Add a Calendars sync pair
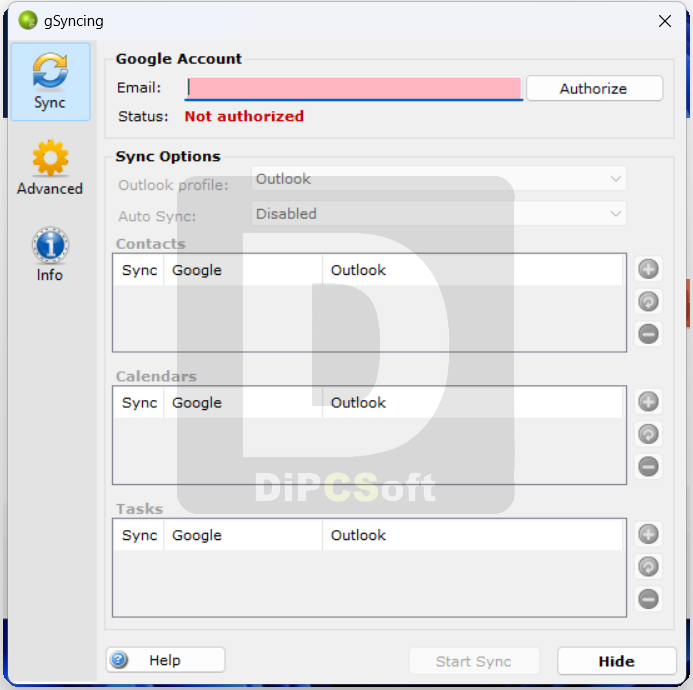Image resolution: width=693 pixels, height=690 pixels. tap(648, 401)
